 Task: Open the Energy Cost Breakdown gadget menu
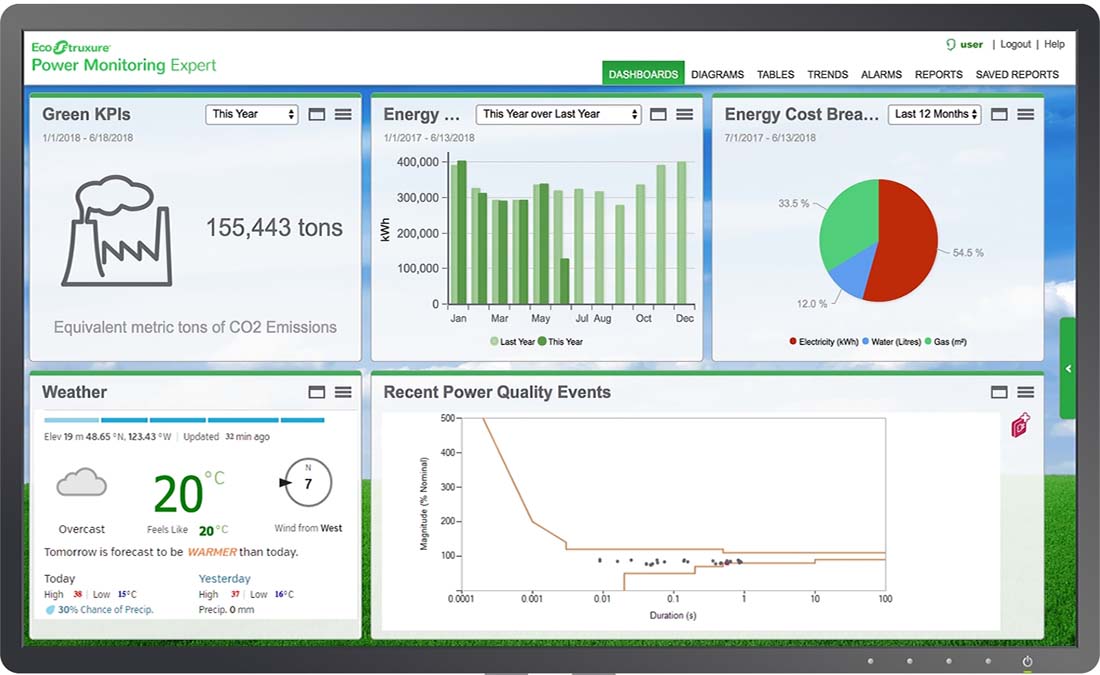[1024, 114]
